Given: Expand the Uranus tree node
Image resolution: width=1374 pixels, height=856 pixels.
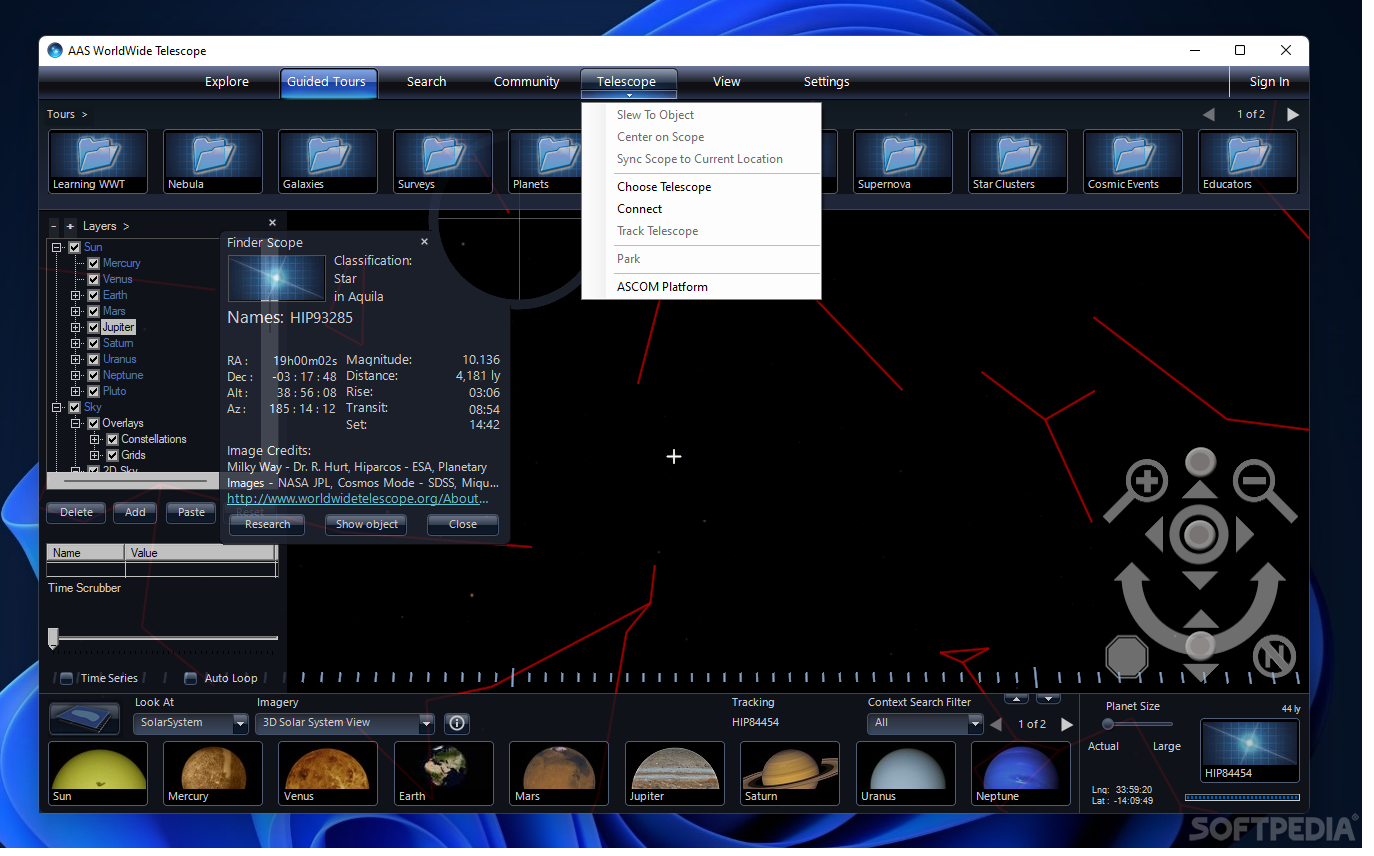Looking at the screenshot, I should 76,359.
